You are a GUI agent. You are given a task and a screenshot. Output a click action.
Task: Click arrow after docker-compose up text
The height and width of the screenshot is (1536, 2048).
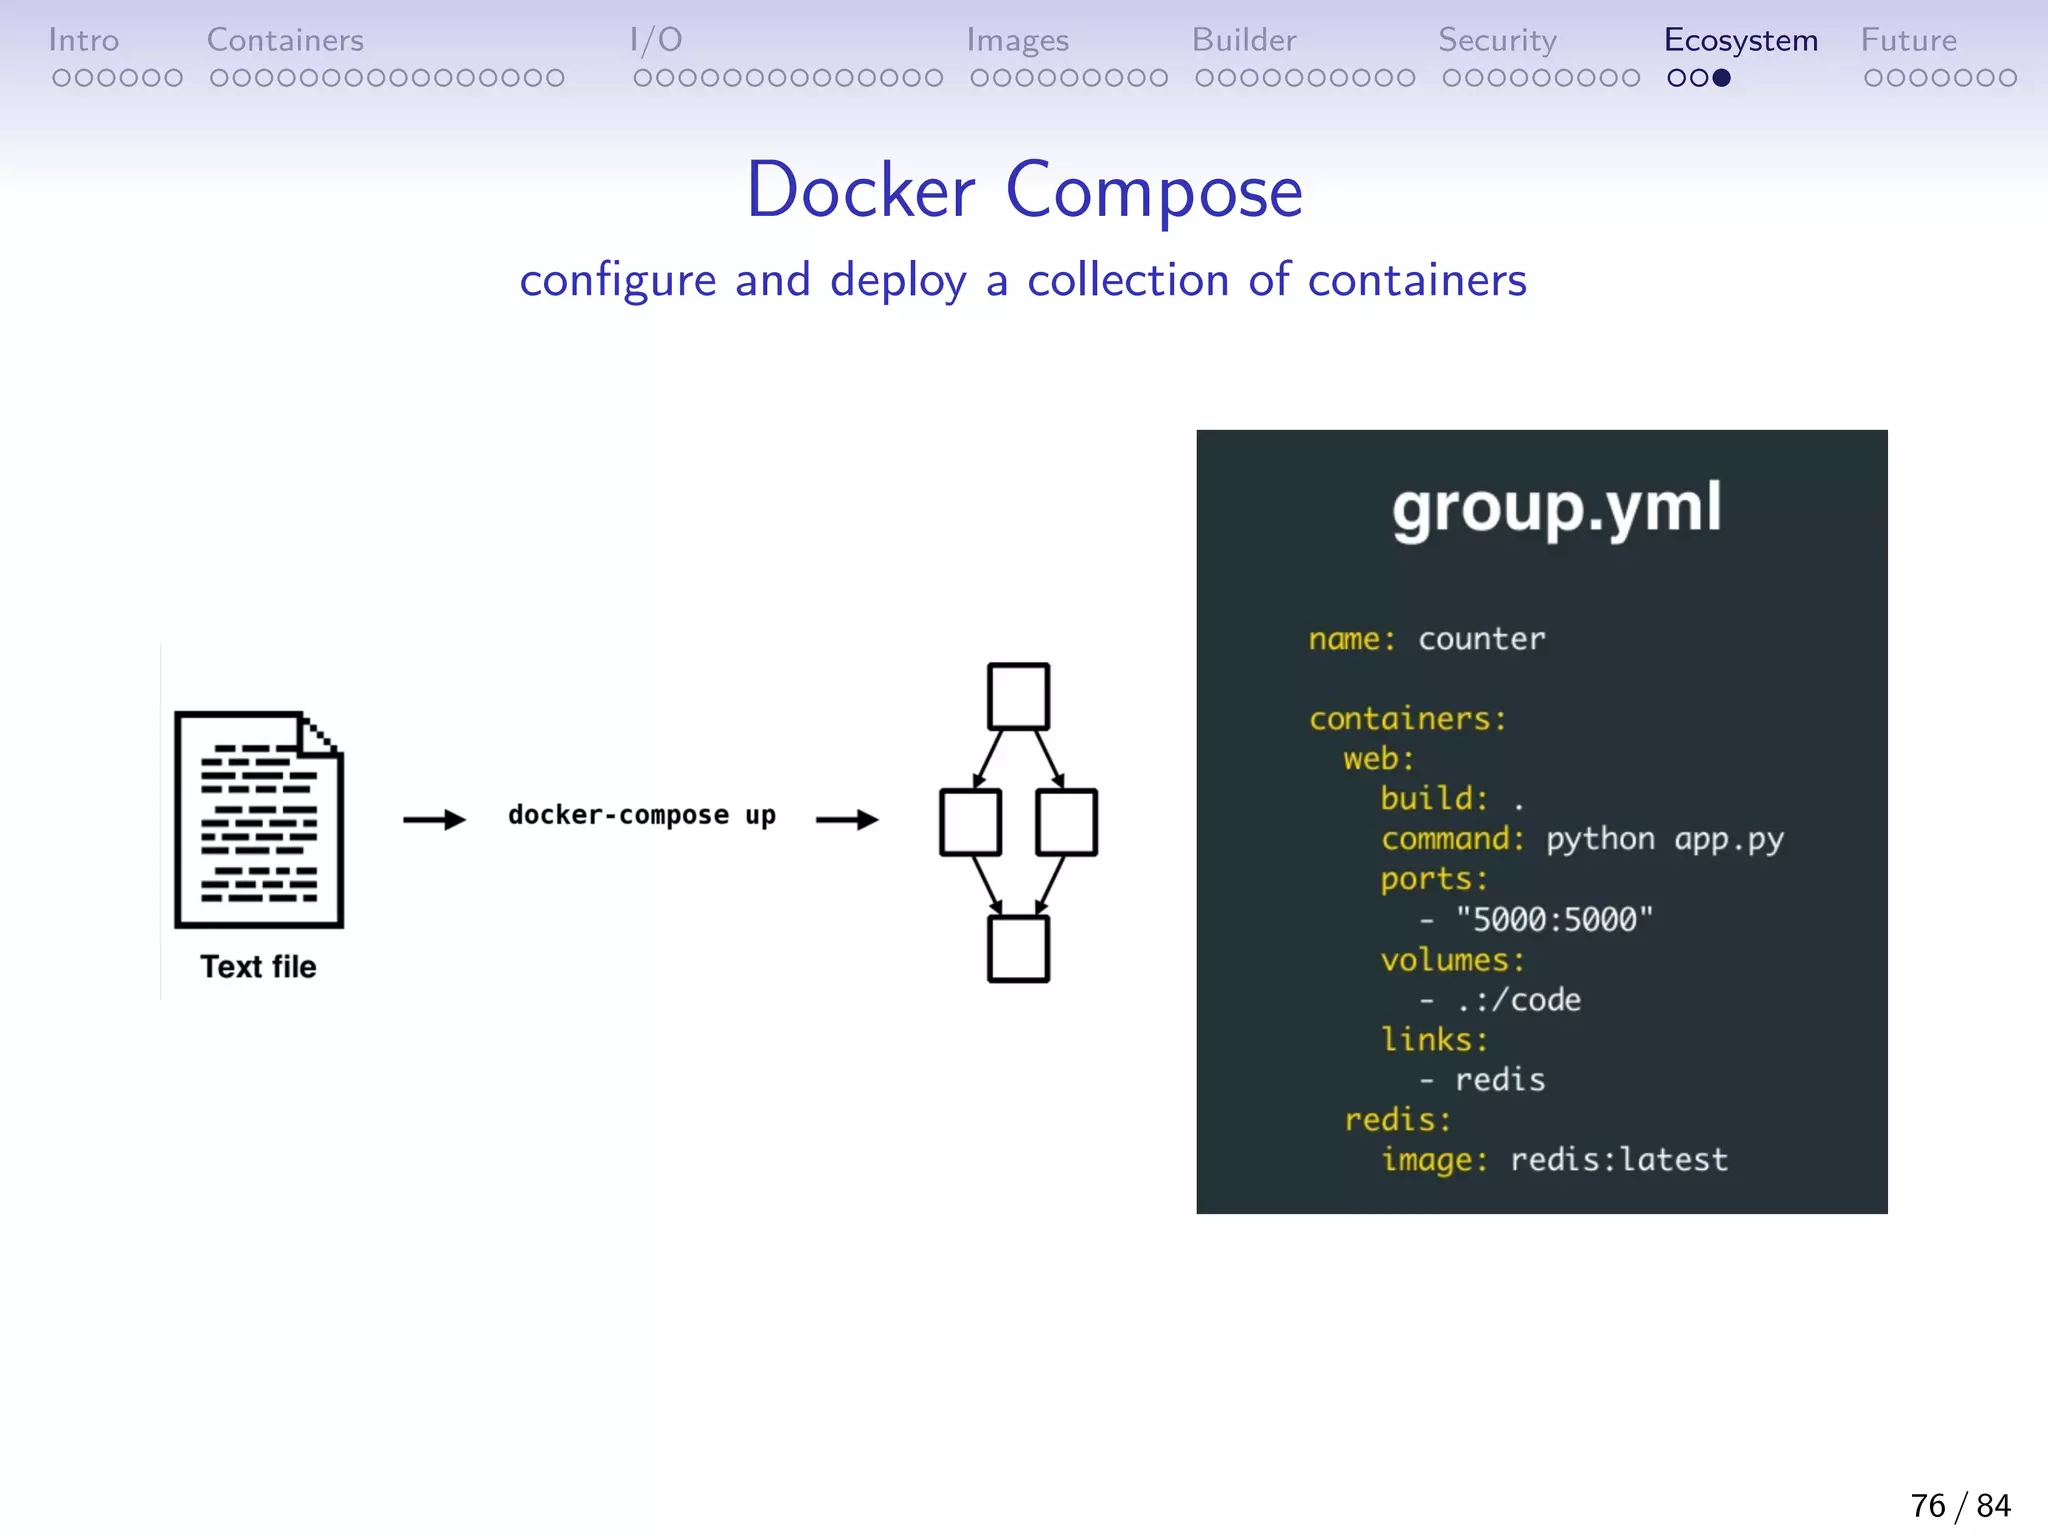847,820
